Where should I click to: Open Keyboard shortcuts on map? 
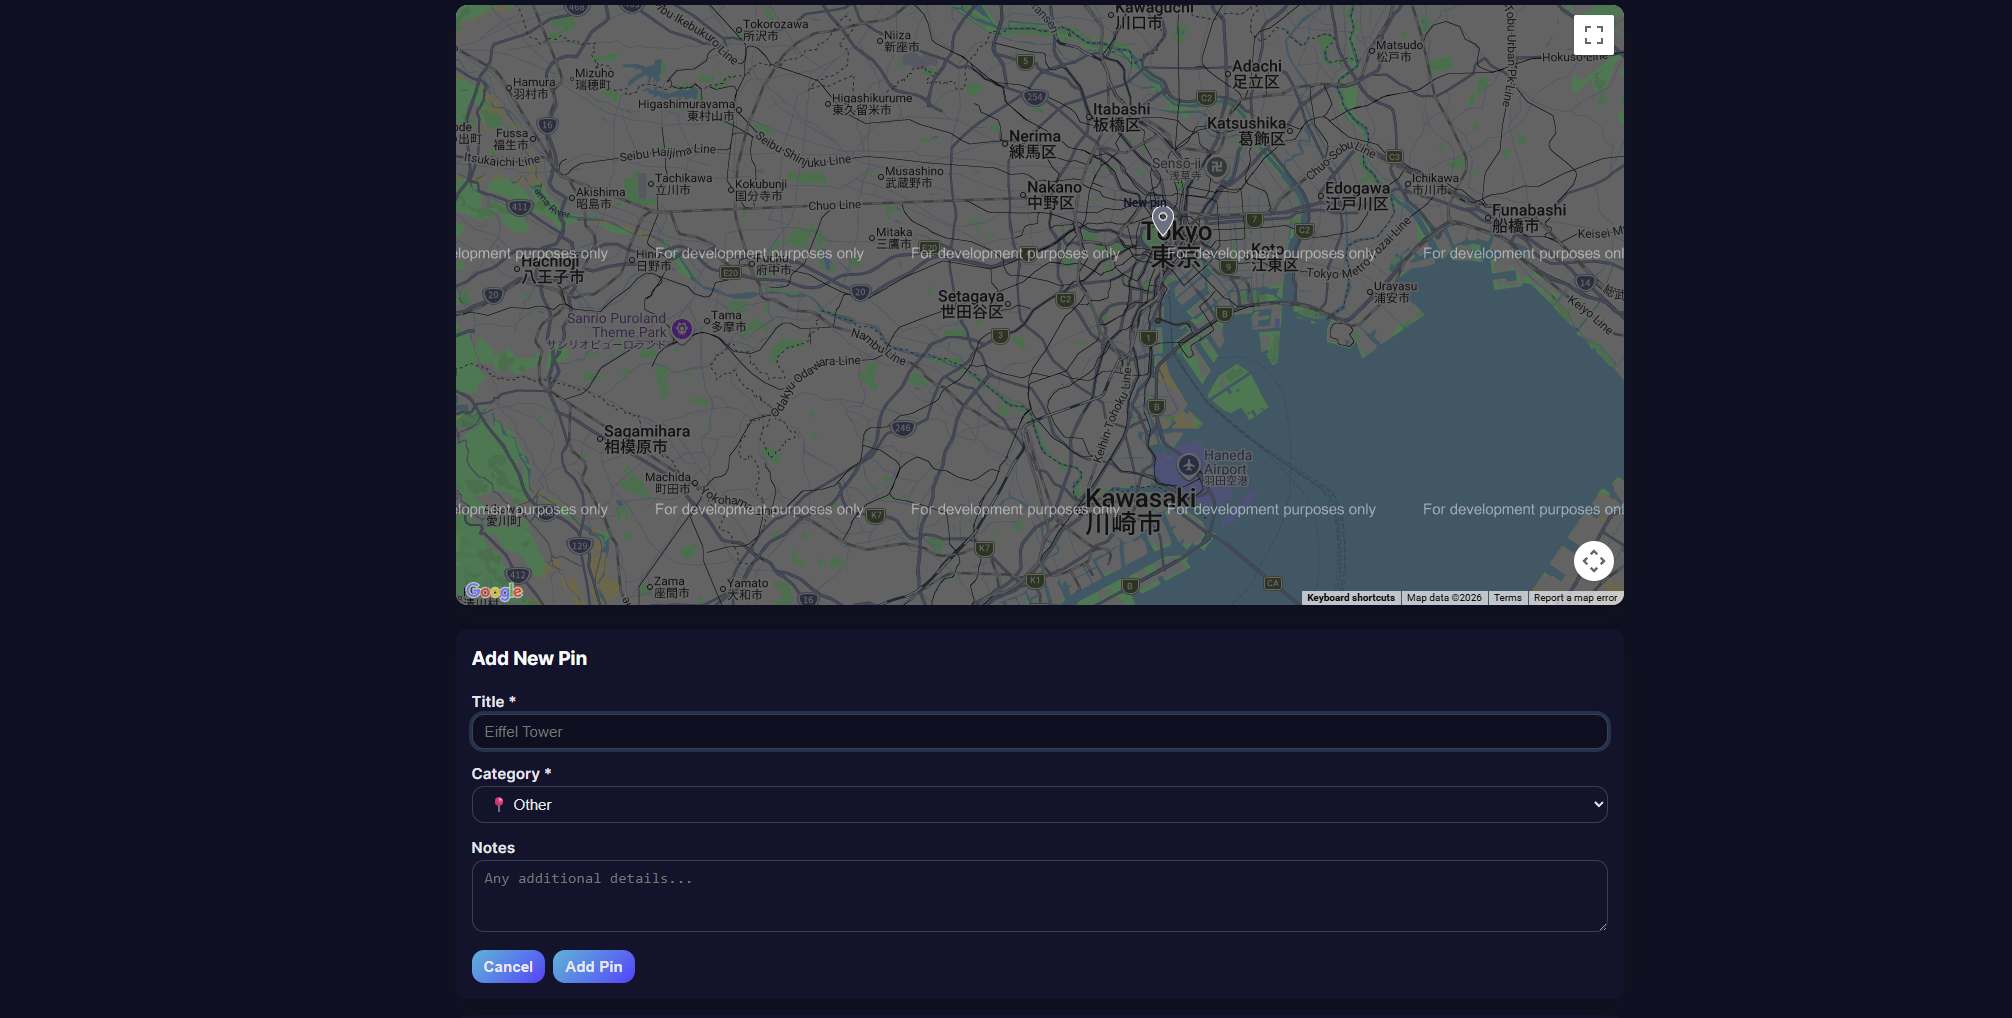[1350, 598]
